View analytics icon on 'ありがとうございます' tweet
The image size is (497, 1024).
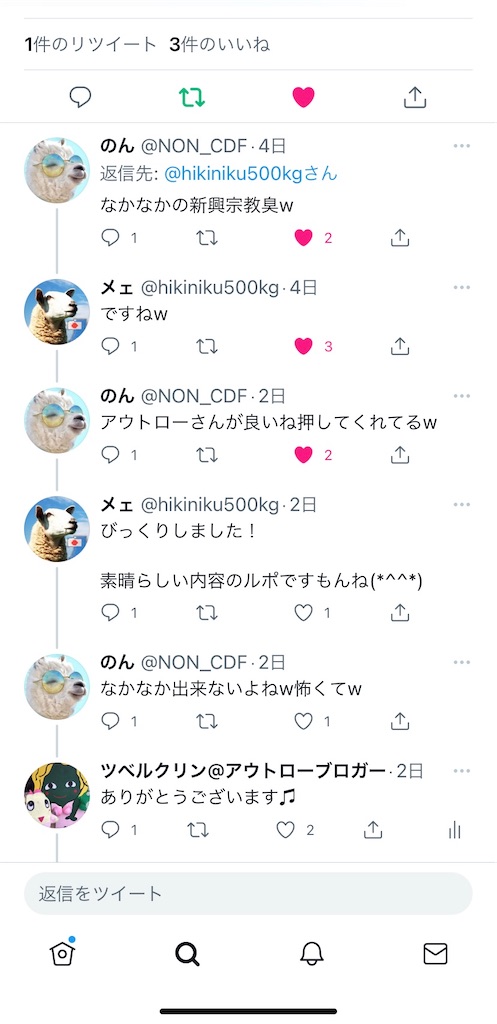[455, 830]
